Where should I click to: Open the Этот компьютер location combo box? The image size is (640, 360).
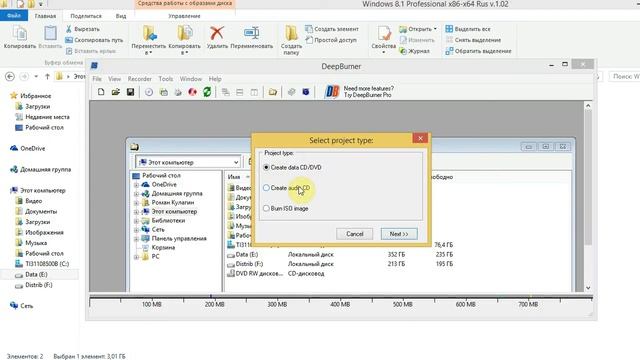tap(189, 162)
